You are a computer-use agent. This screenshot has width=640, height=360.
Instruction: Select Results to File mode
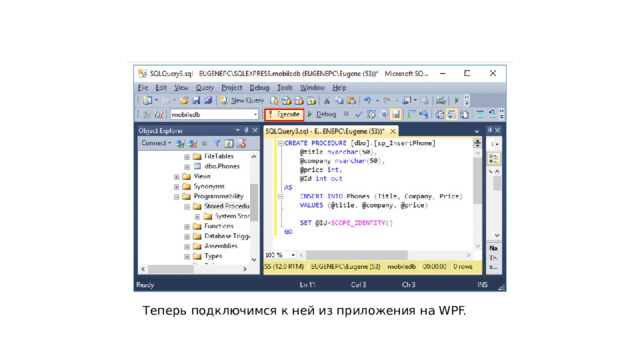click(x=464, y=115)
